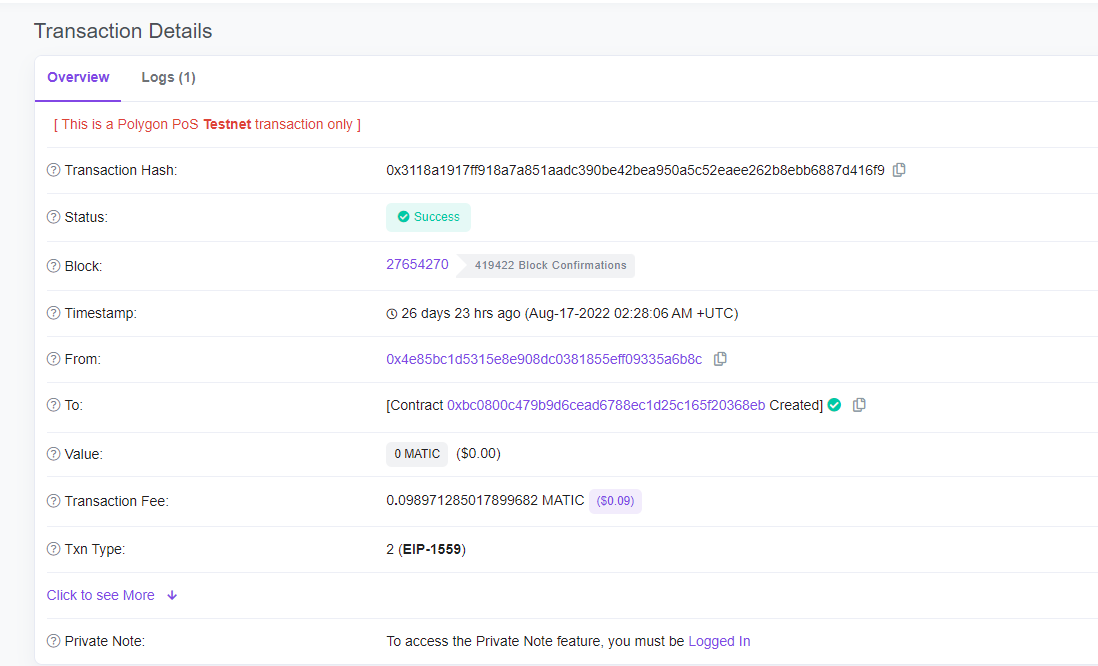The image size is (1098, 666).
Task: Switch to the Logs (1) tab
Action: 168,77
